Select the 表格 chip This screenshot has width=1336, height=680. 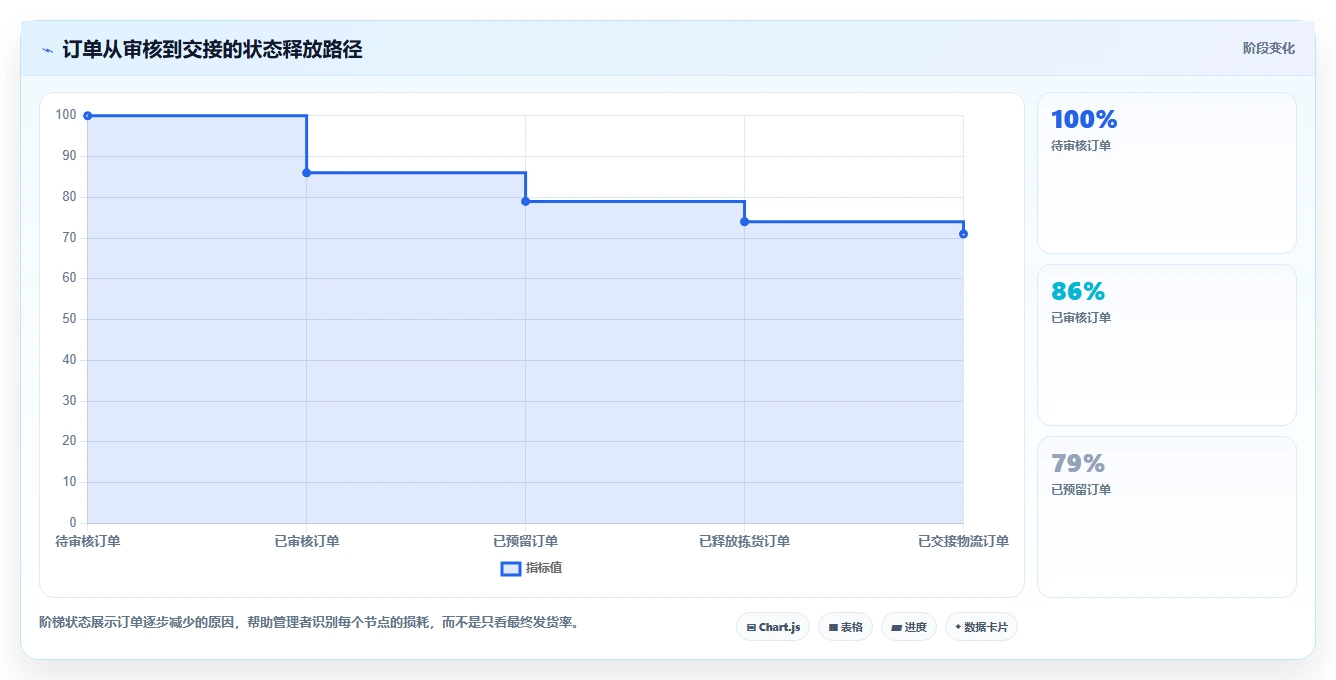click(845, 627)
